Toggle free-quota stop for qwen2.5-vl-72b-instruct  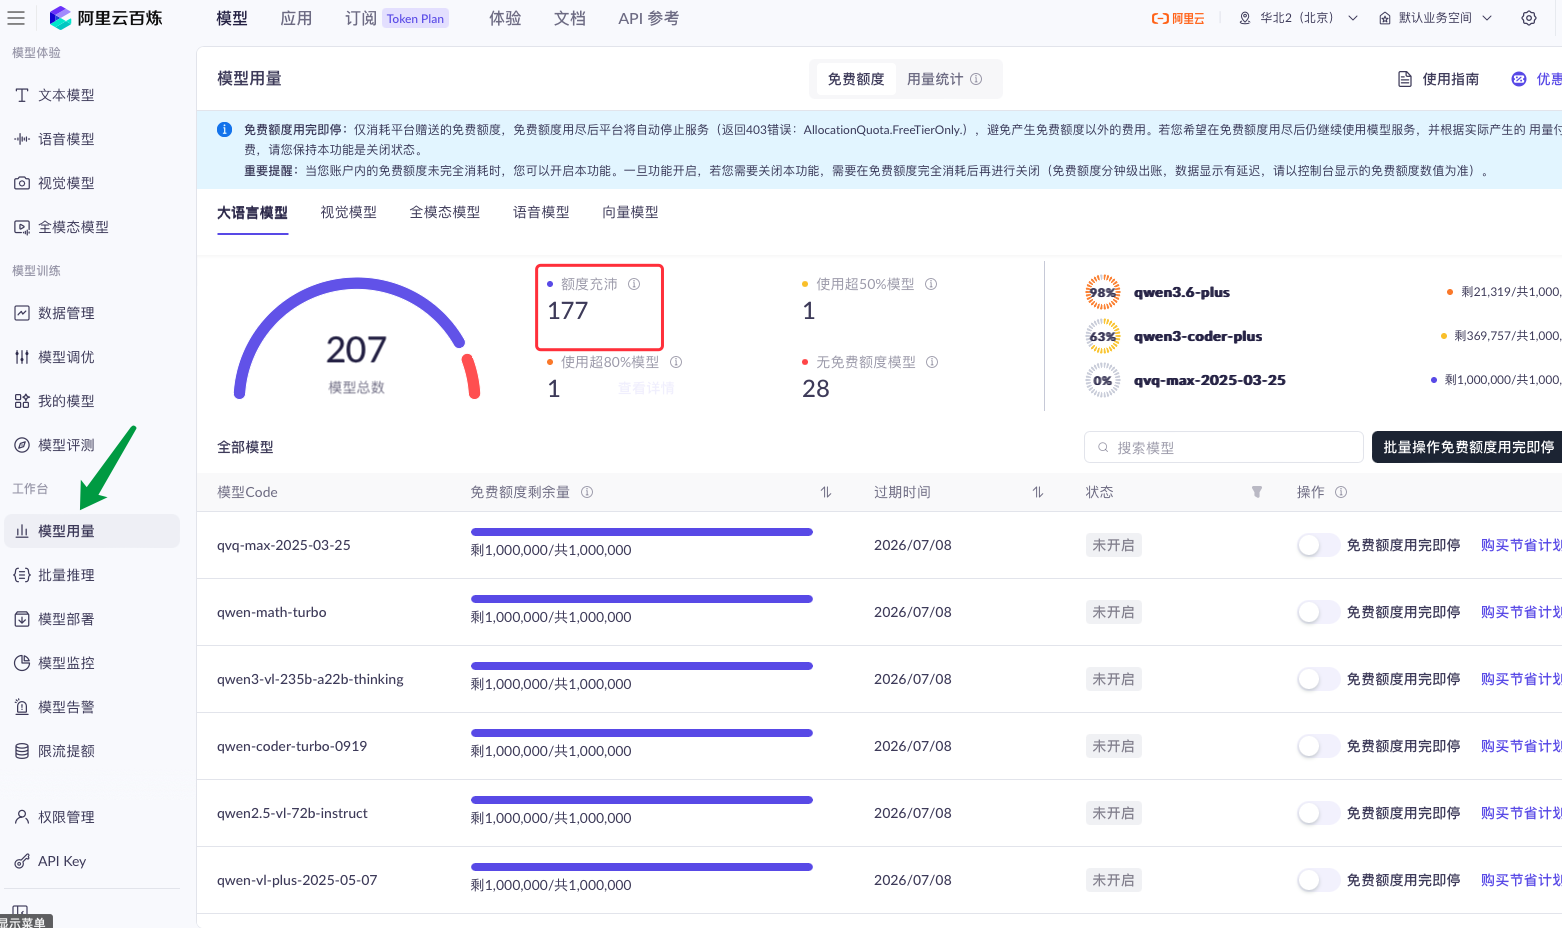pos(1318,813)
